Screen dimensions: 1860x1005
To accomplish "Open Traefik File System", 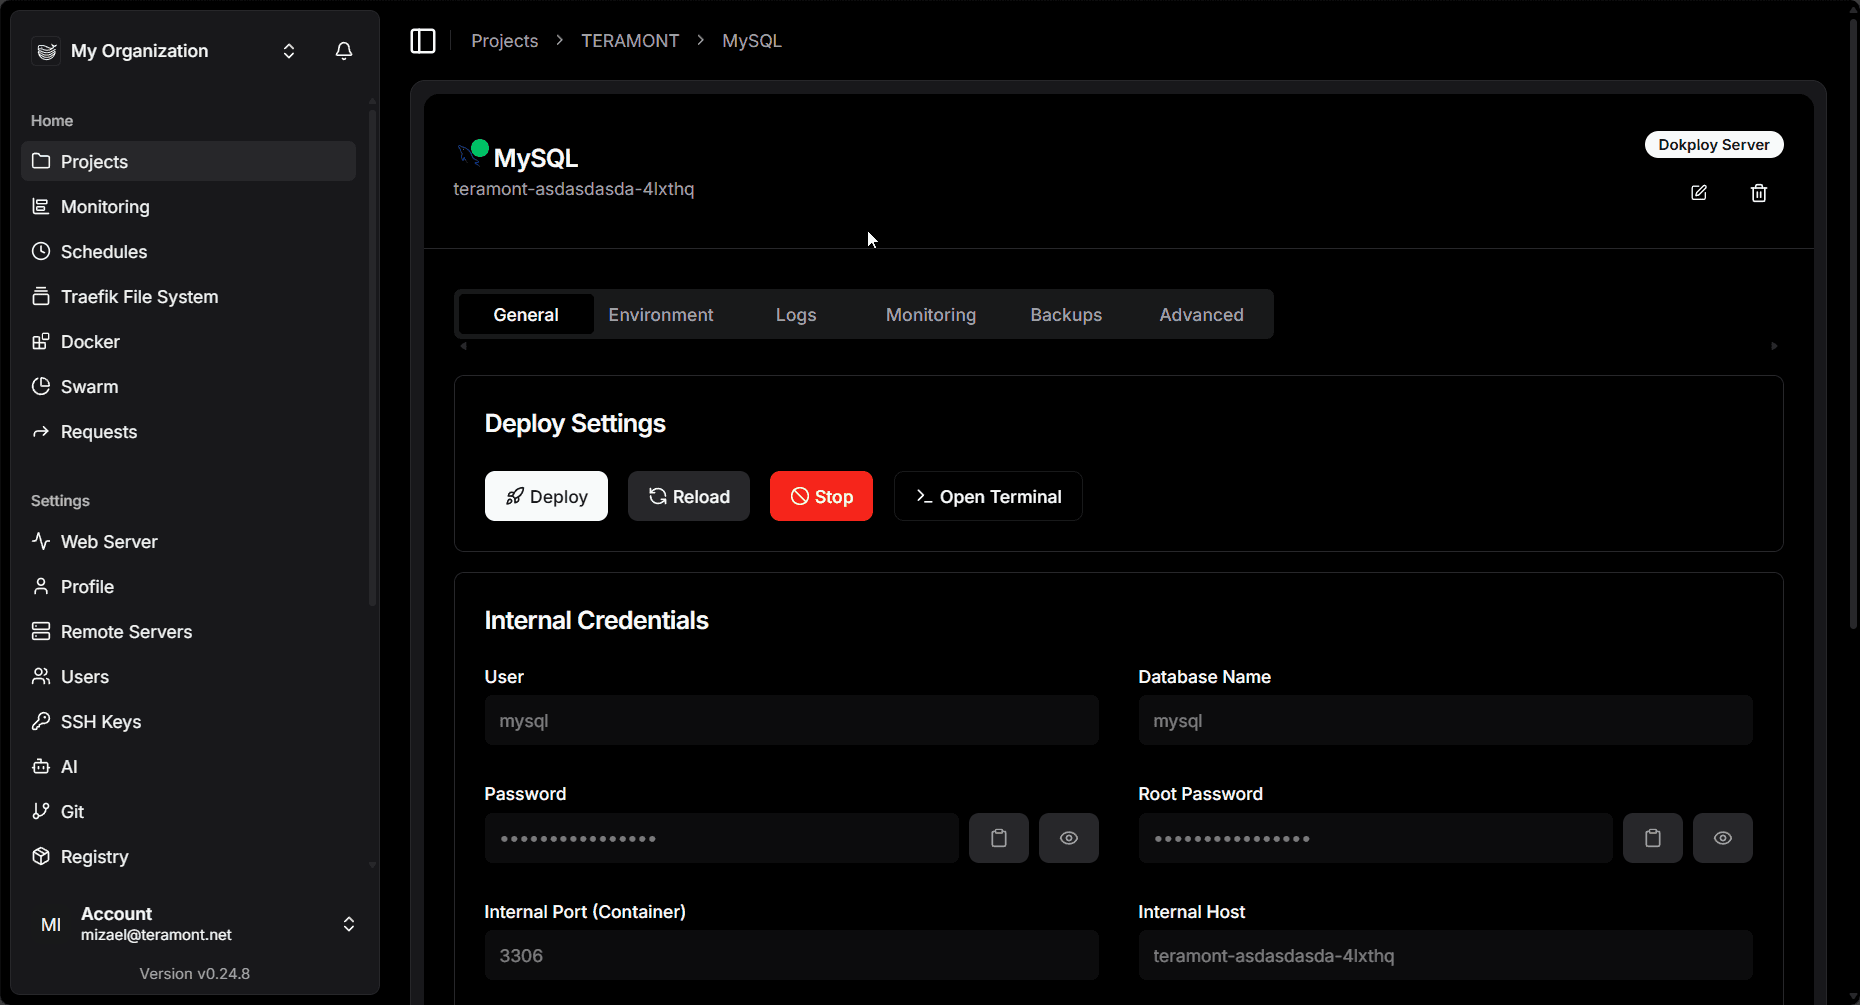I will pos(188,296).
